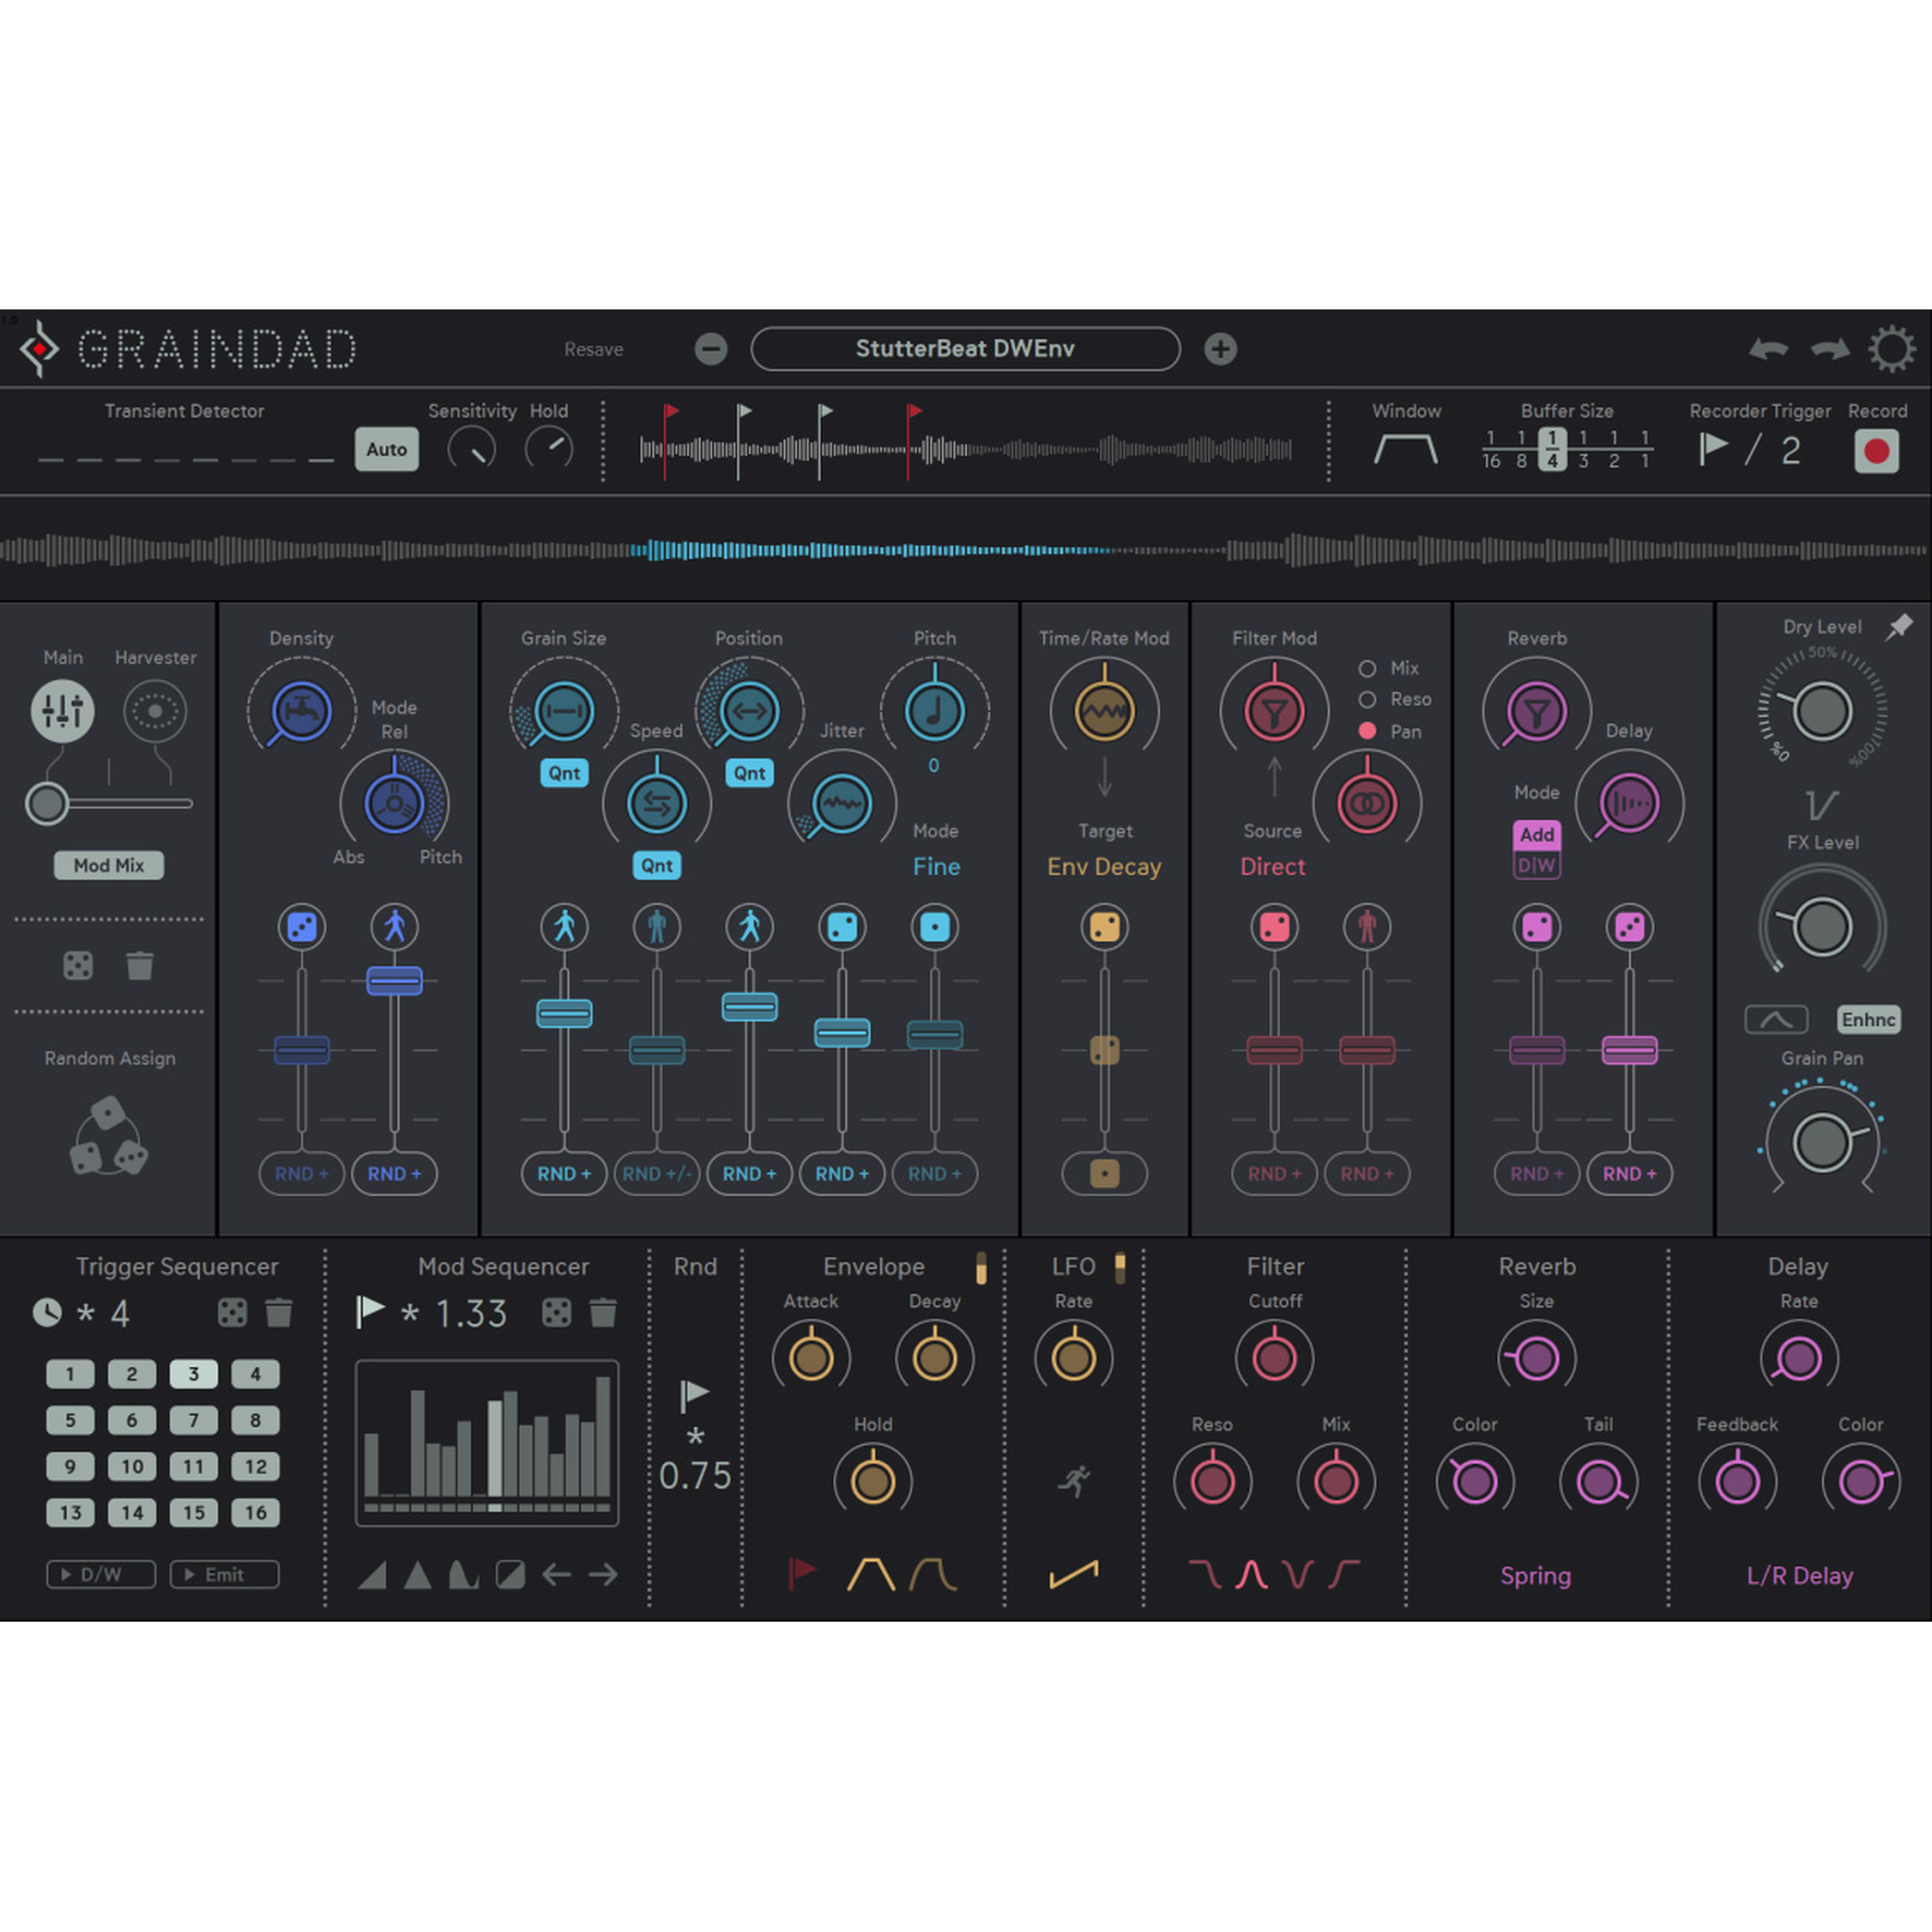
Task: Click the pin icon near Dry Level
Action: tap(1899, 627)
